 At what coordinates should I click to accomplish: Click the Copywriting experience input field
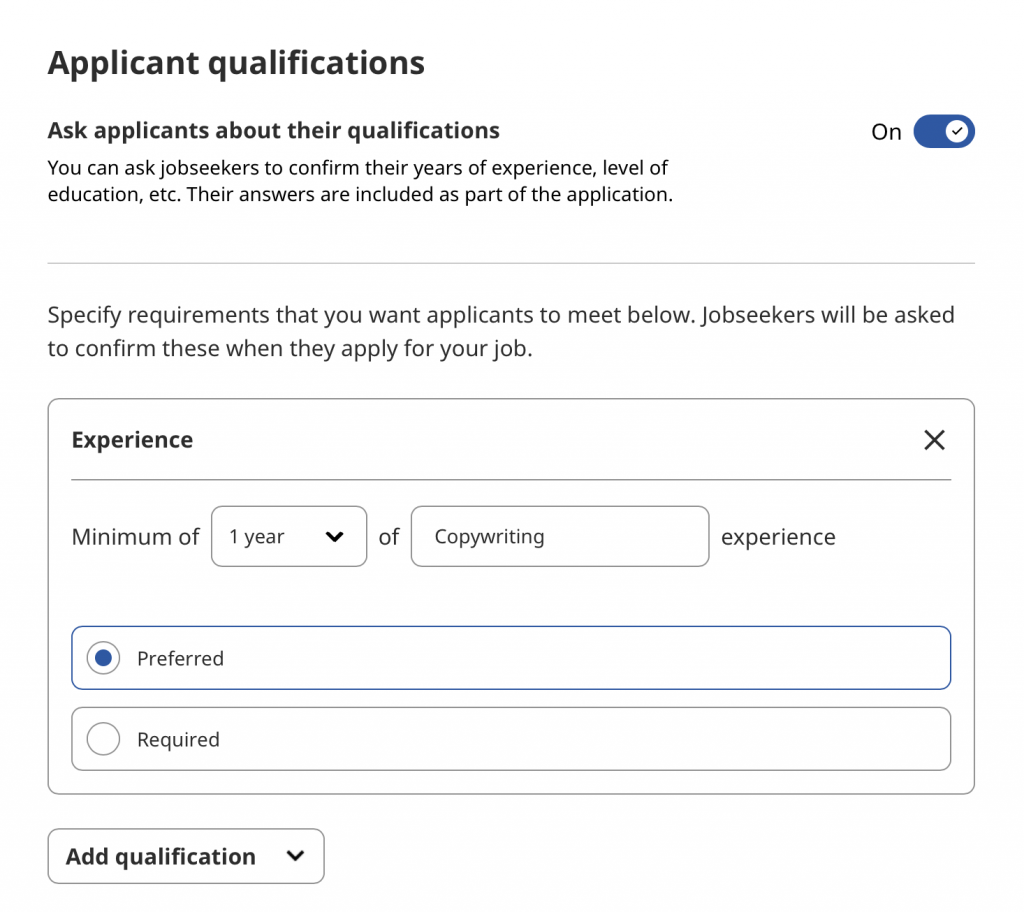coord(560,536)
